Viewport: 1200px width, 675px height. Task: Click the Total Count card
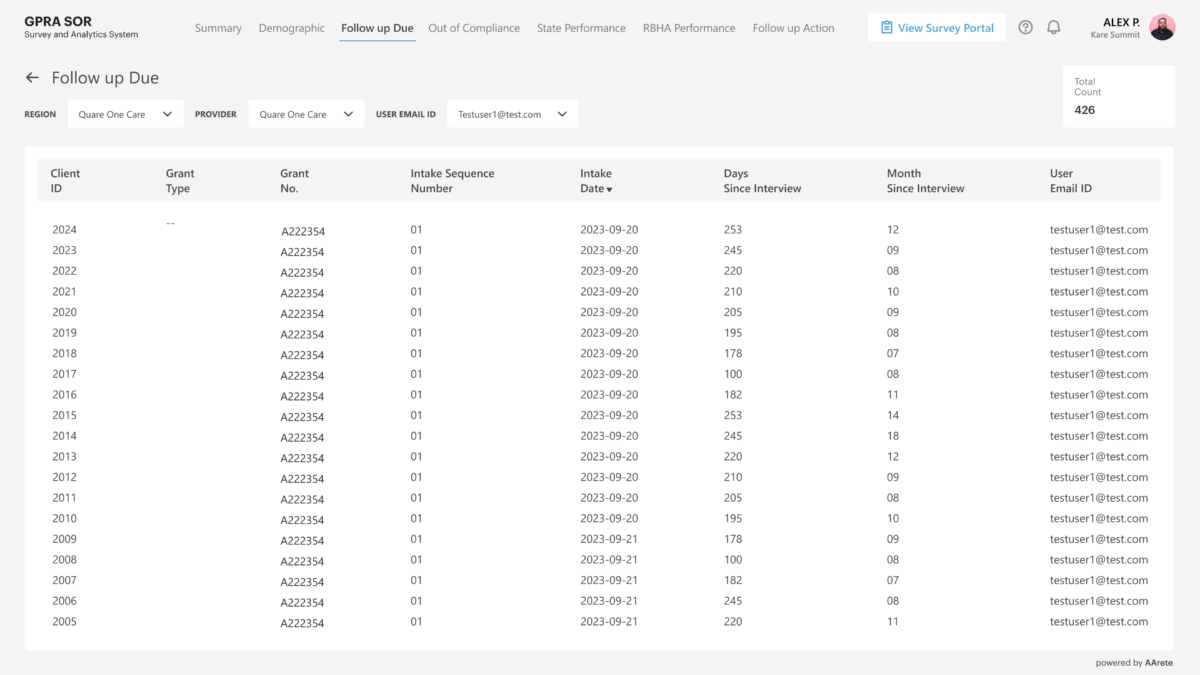pos(1119,97)
